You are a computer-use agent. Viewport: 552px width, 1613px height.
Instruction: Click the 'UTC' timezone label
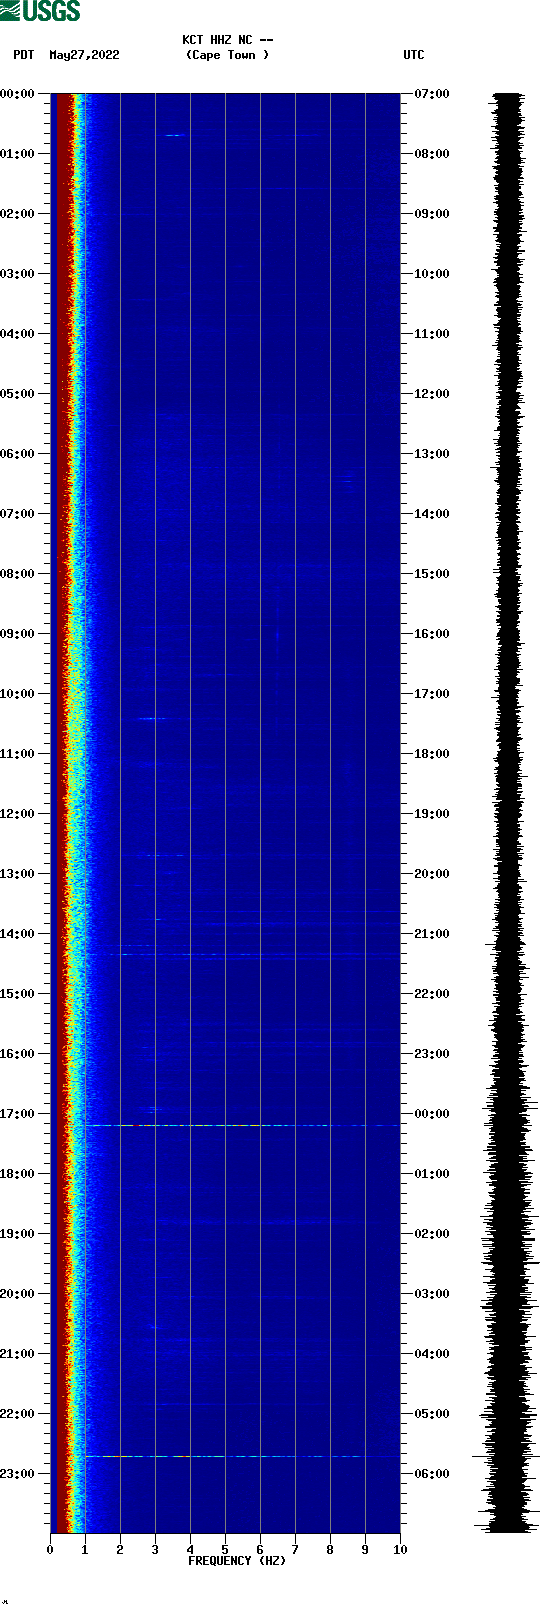click(x=414, y=55)
